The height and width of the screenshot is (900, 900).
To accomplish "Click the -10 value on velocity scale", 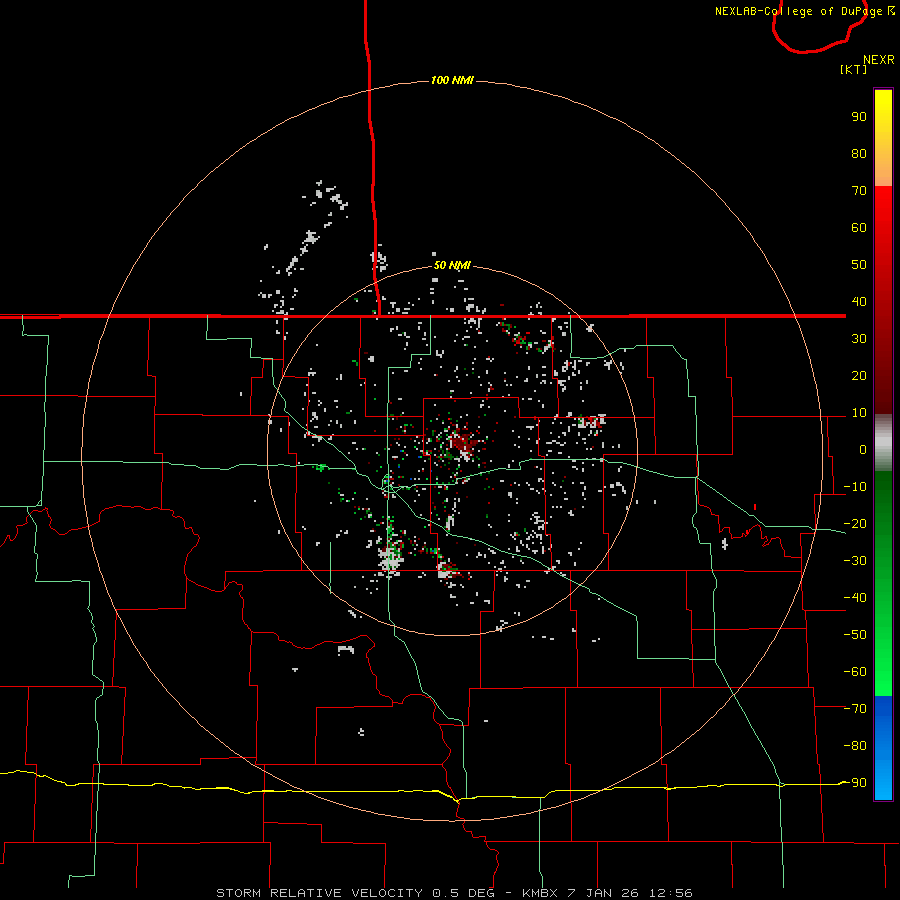I will (855, 487).
